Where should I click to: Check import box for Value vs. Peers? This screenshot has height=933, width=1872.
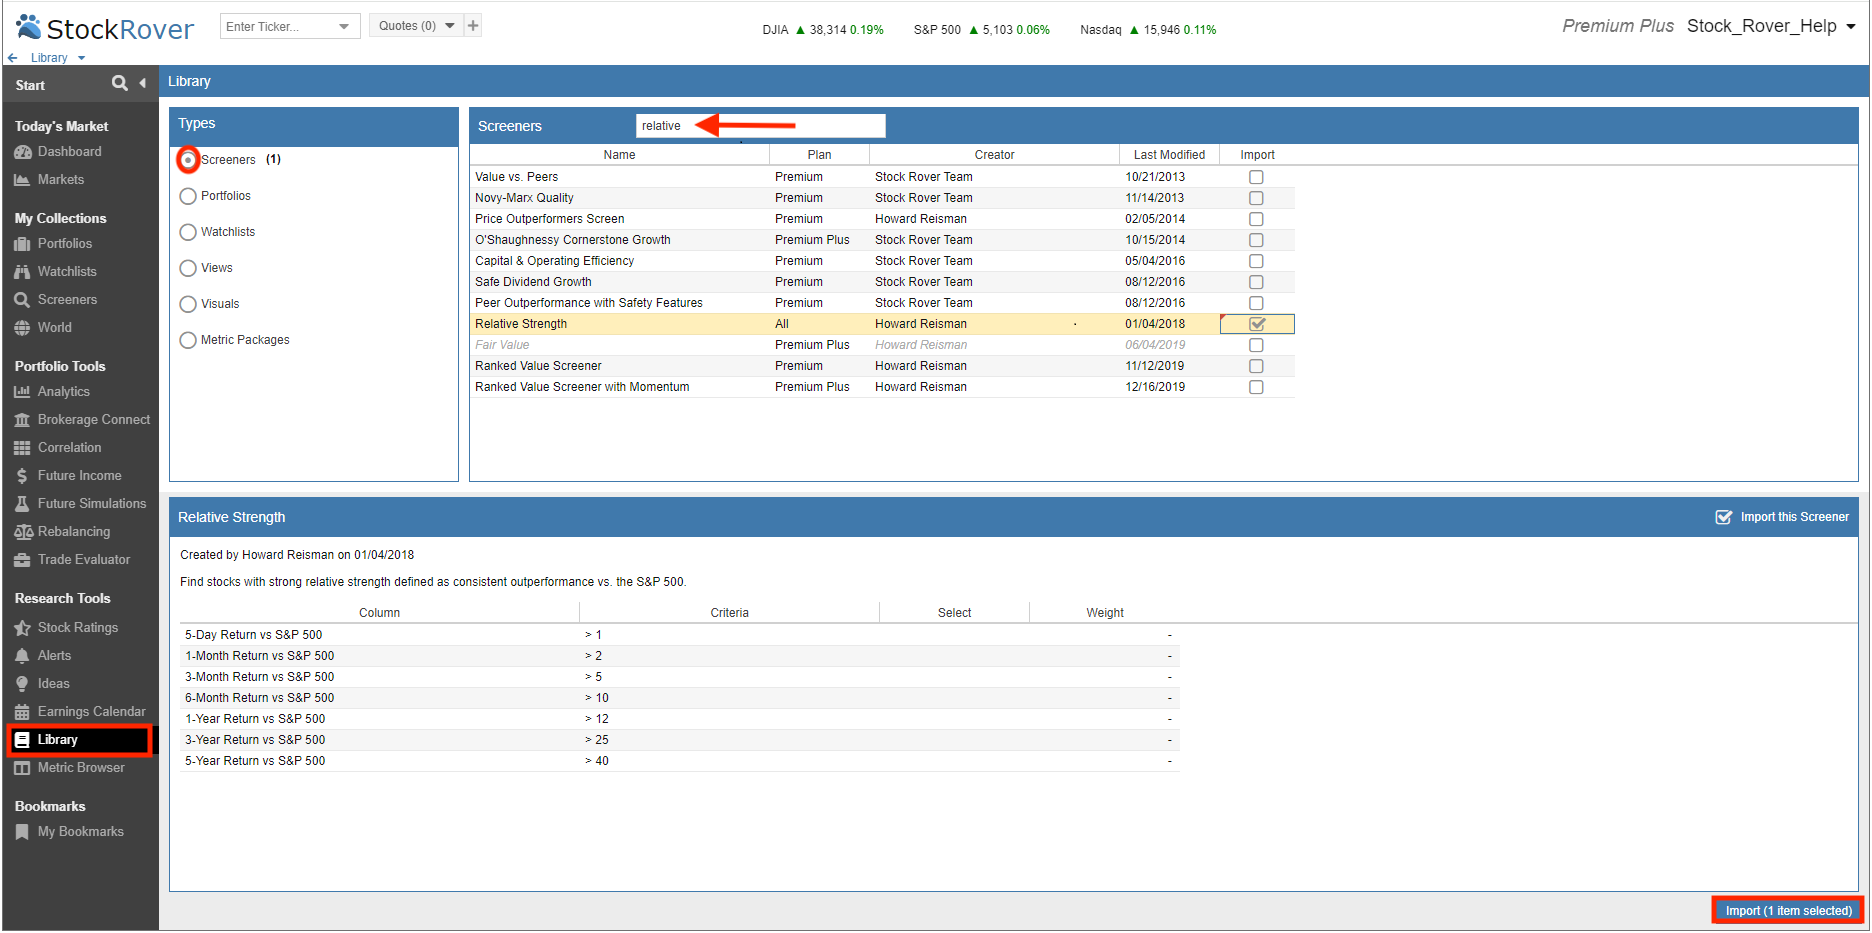tap(1256, 177)
